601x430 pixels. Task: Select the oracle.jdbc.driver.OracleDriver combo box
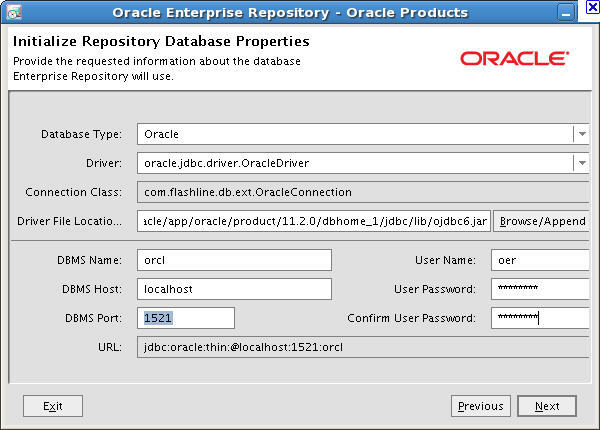354,163
